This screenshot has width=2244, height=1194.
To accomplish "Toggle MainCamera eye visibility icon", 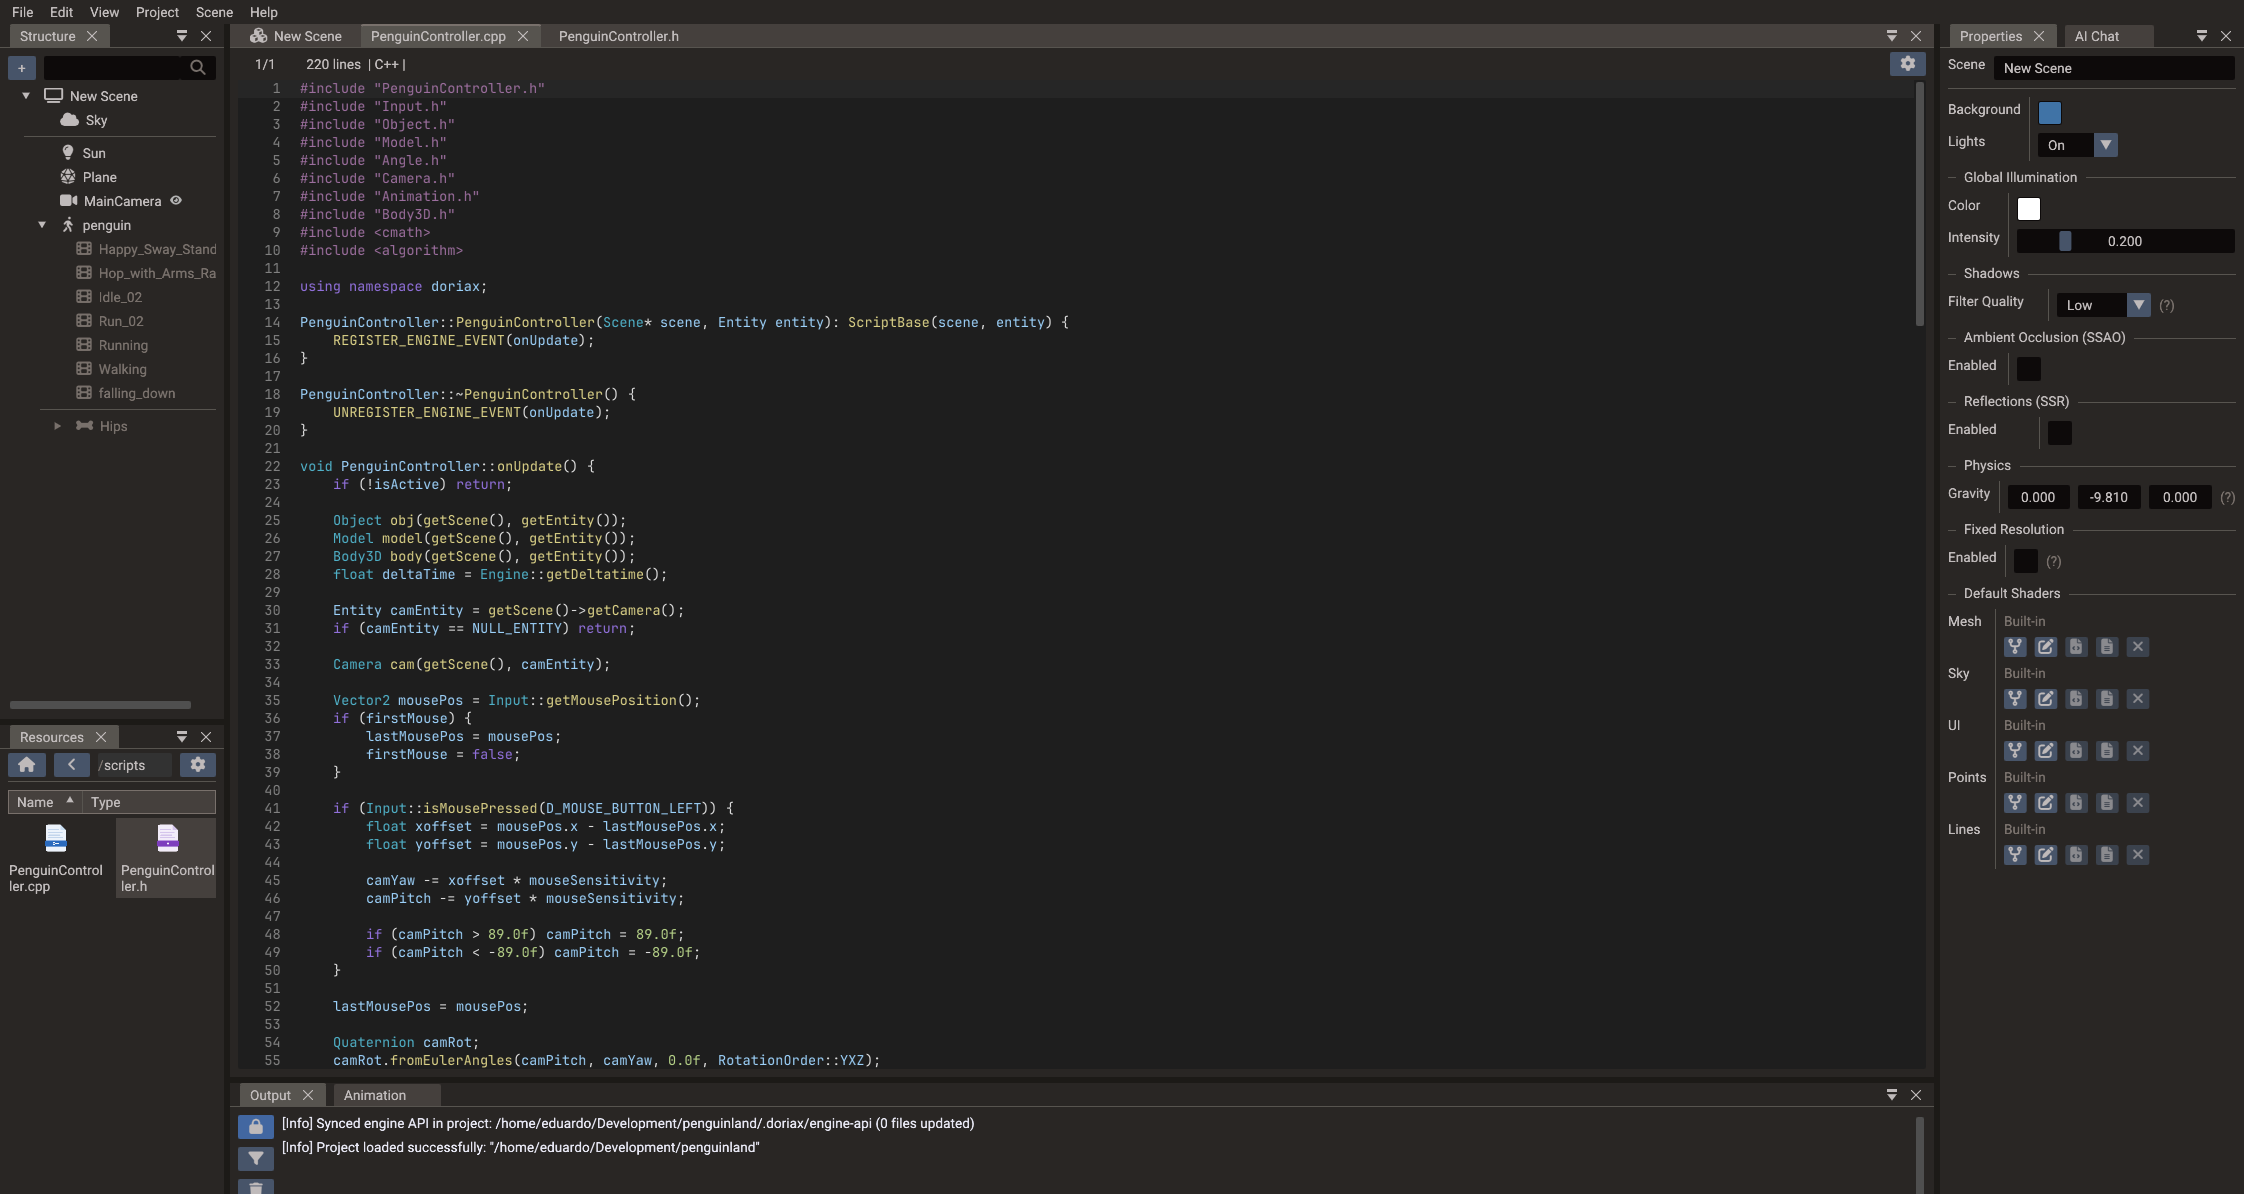I will [176, 200].
